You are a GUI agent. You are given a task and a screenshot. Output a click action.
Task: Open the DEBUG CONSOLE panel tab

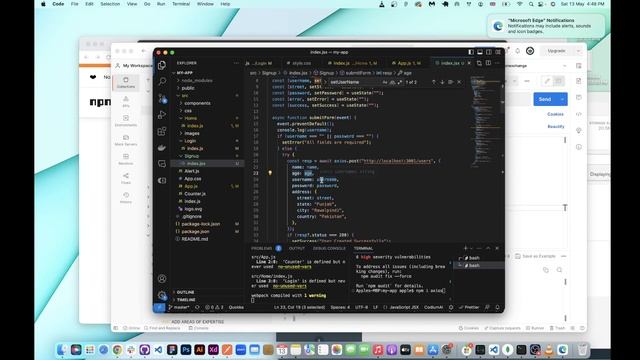(x=329, y=248)
